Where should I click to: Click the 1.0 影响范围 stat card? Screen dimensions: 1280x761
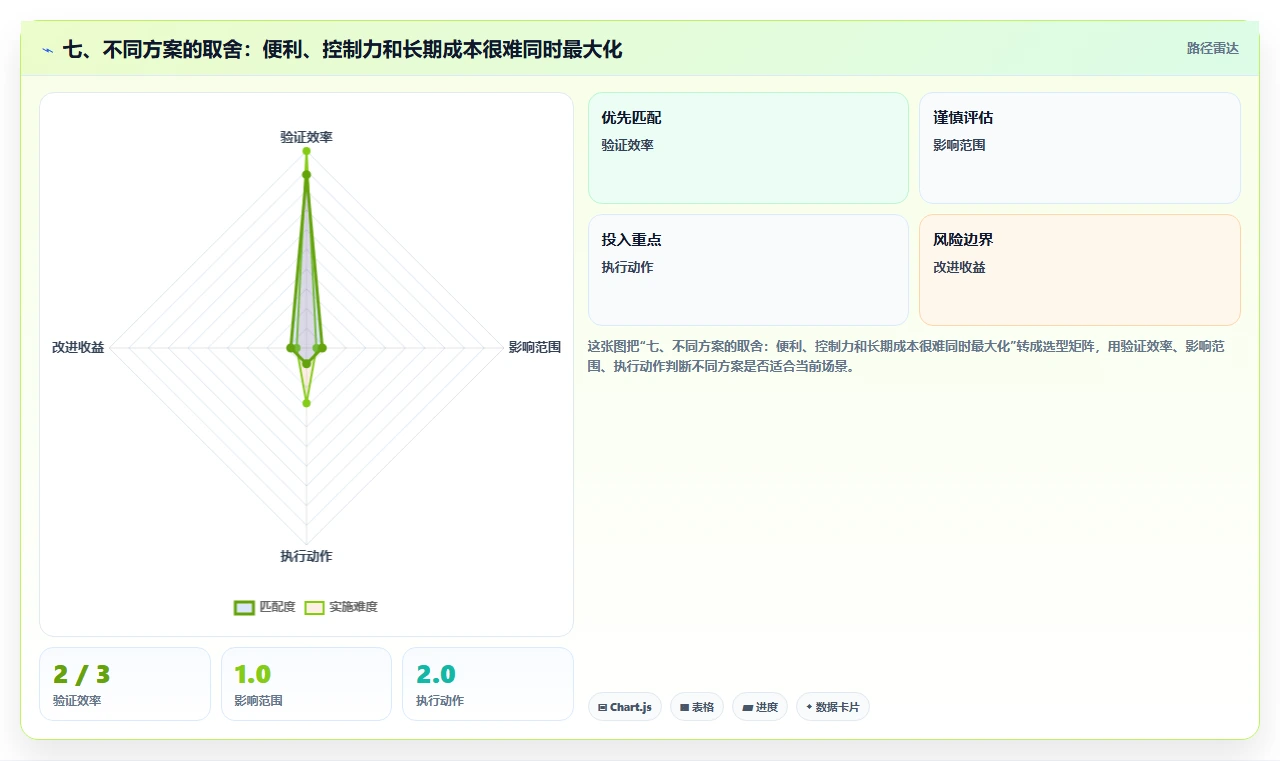306,684
